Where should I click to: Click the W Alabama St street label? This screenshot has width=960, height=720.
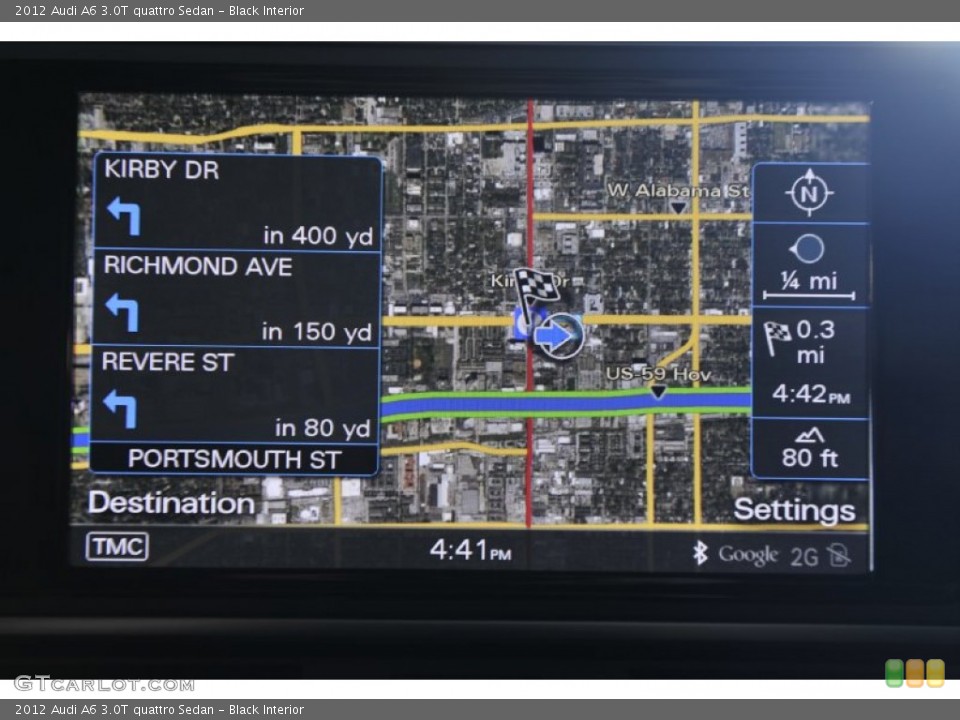tap(678, 190)
